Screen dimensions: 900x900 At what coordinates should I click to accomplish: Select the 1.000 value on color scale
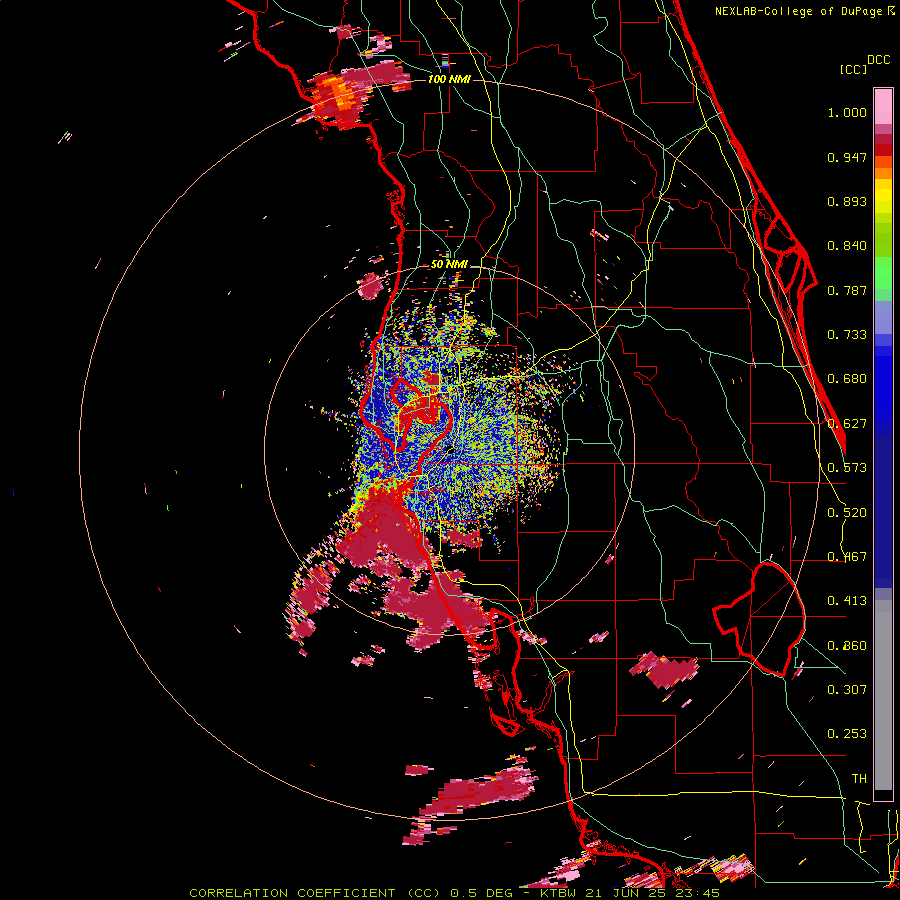click(847, 112)
